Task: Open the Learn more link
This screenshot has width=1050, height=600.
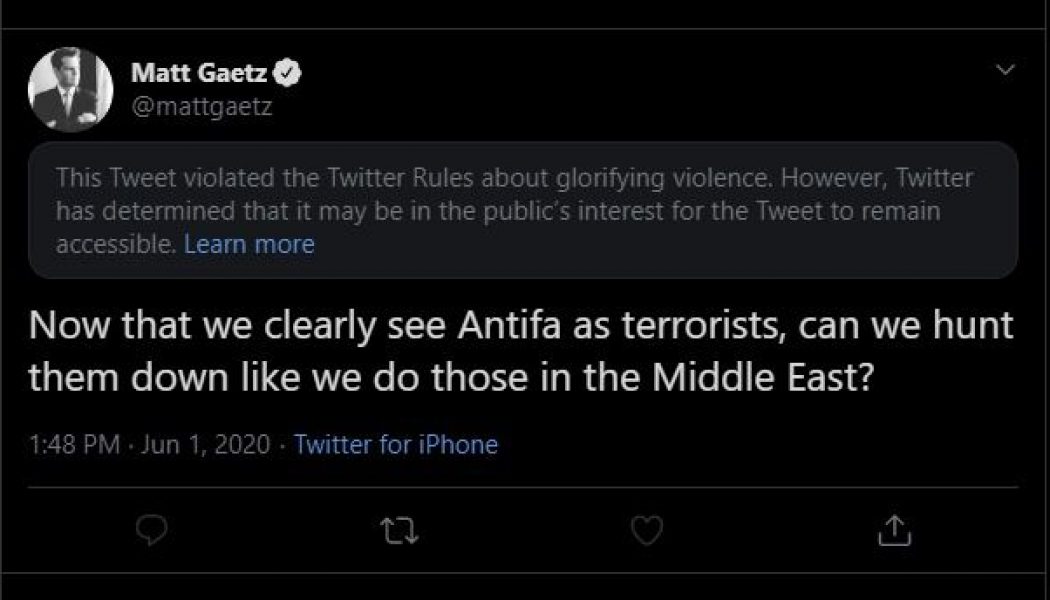Action: (247, 243)
